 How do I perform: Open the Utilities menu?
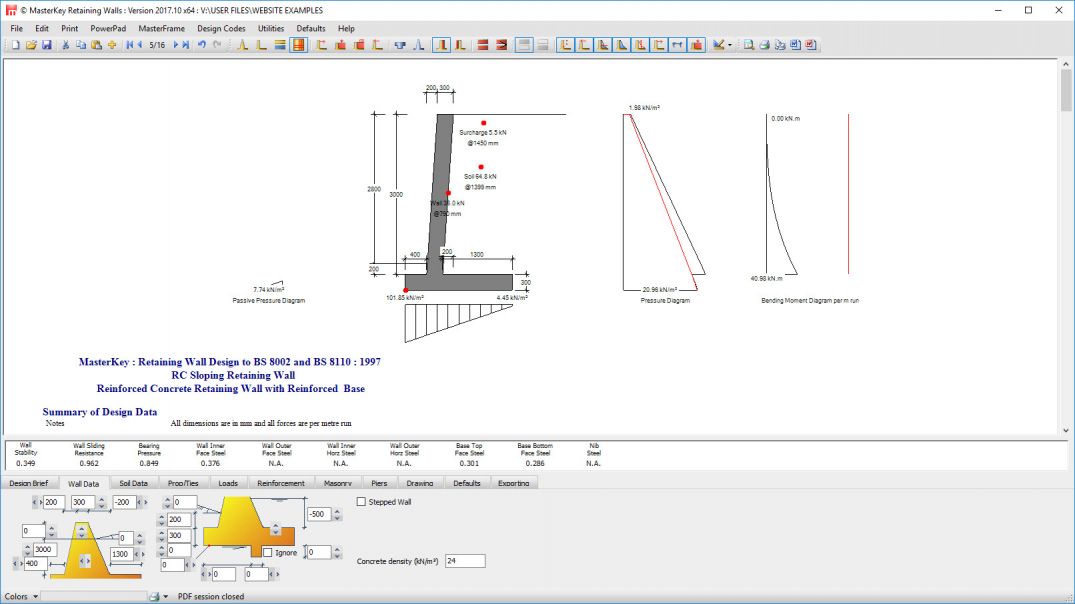click(271, 28)
